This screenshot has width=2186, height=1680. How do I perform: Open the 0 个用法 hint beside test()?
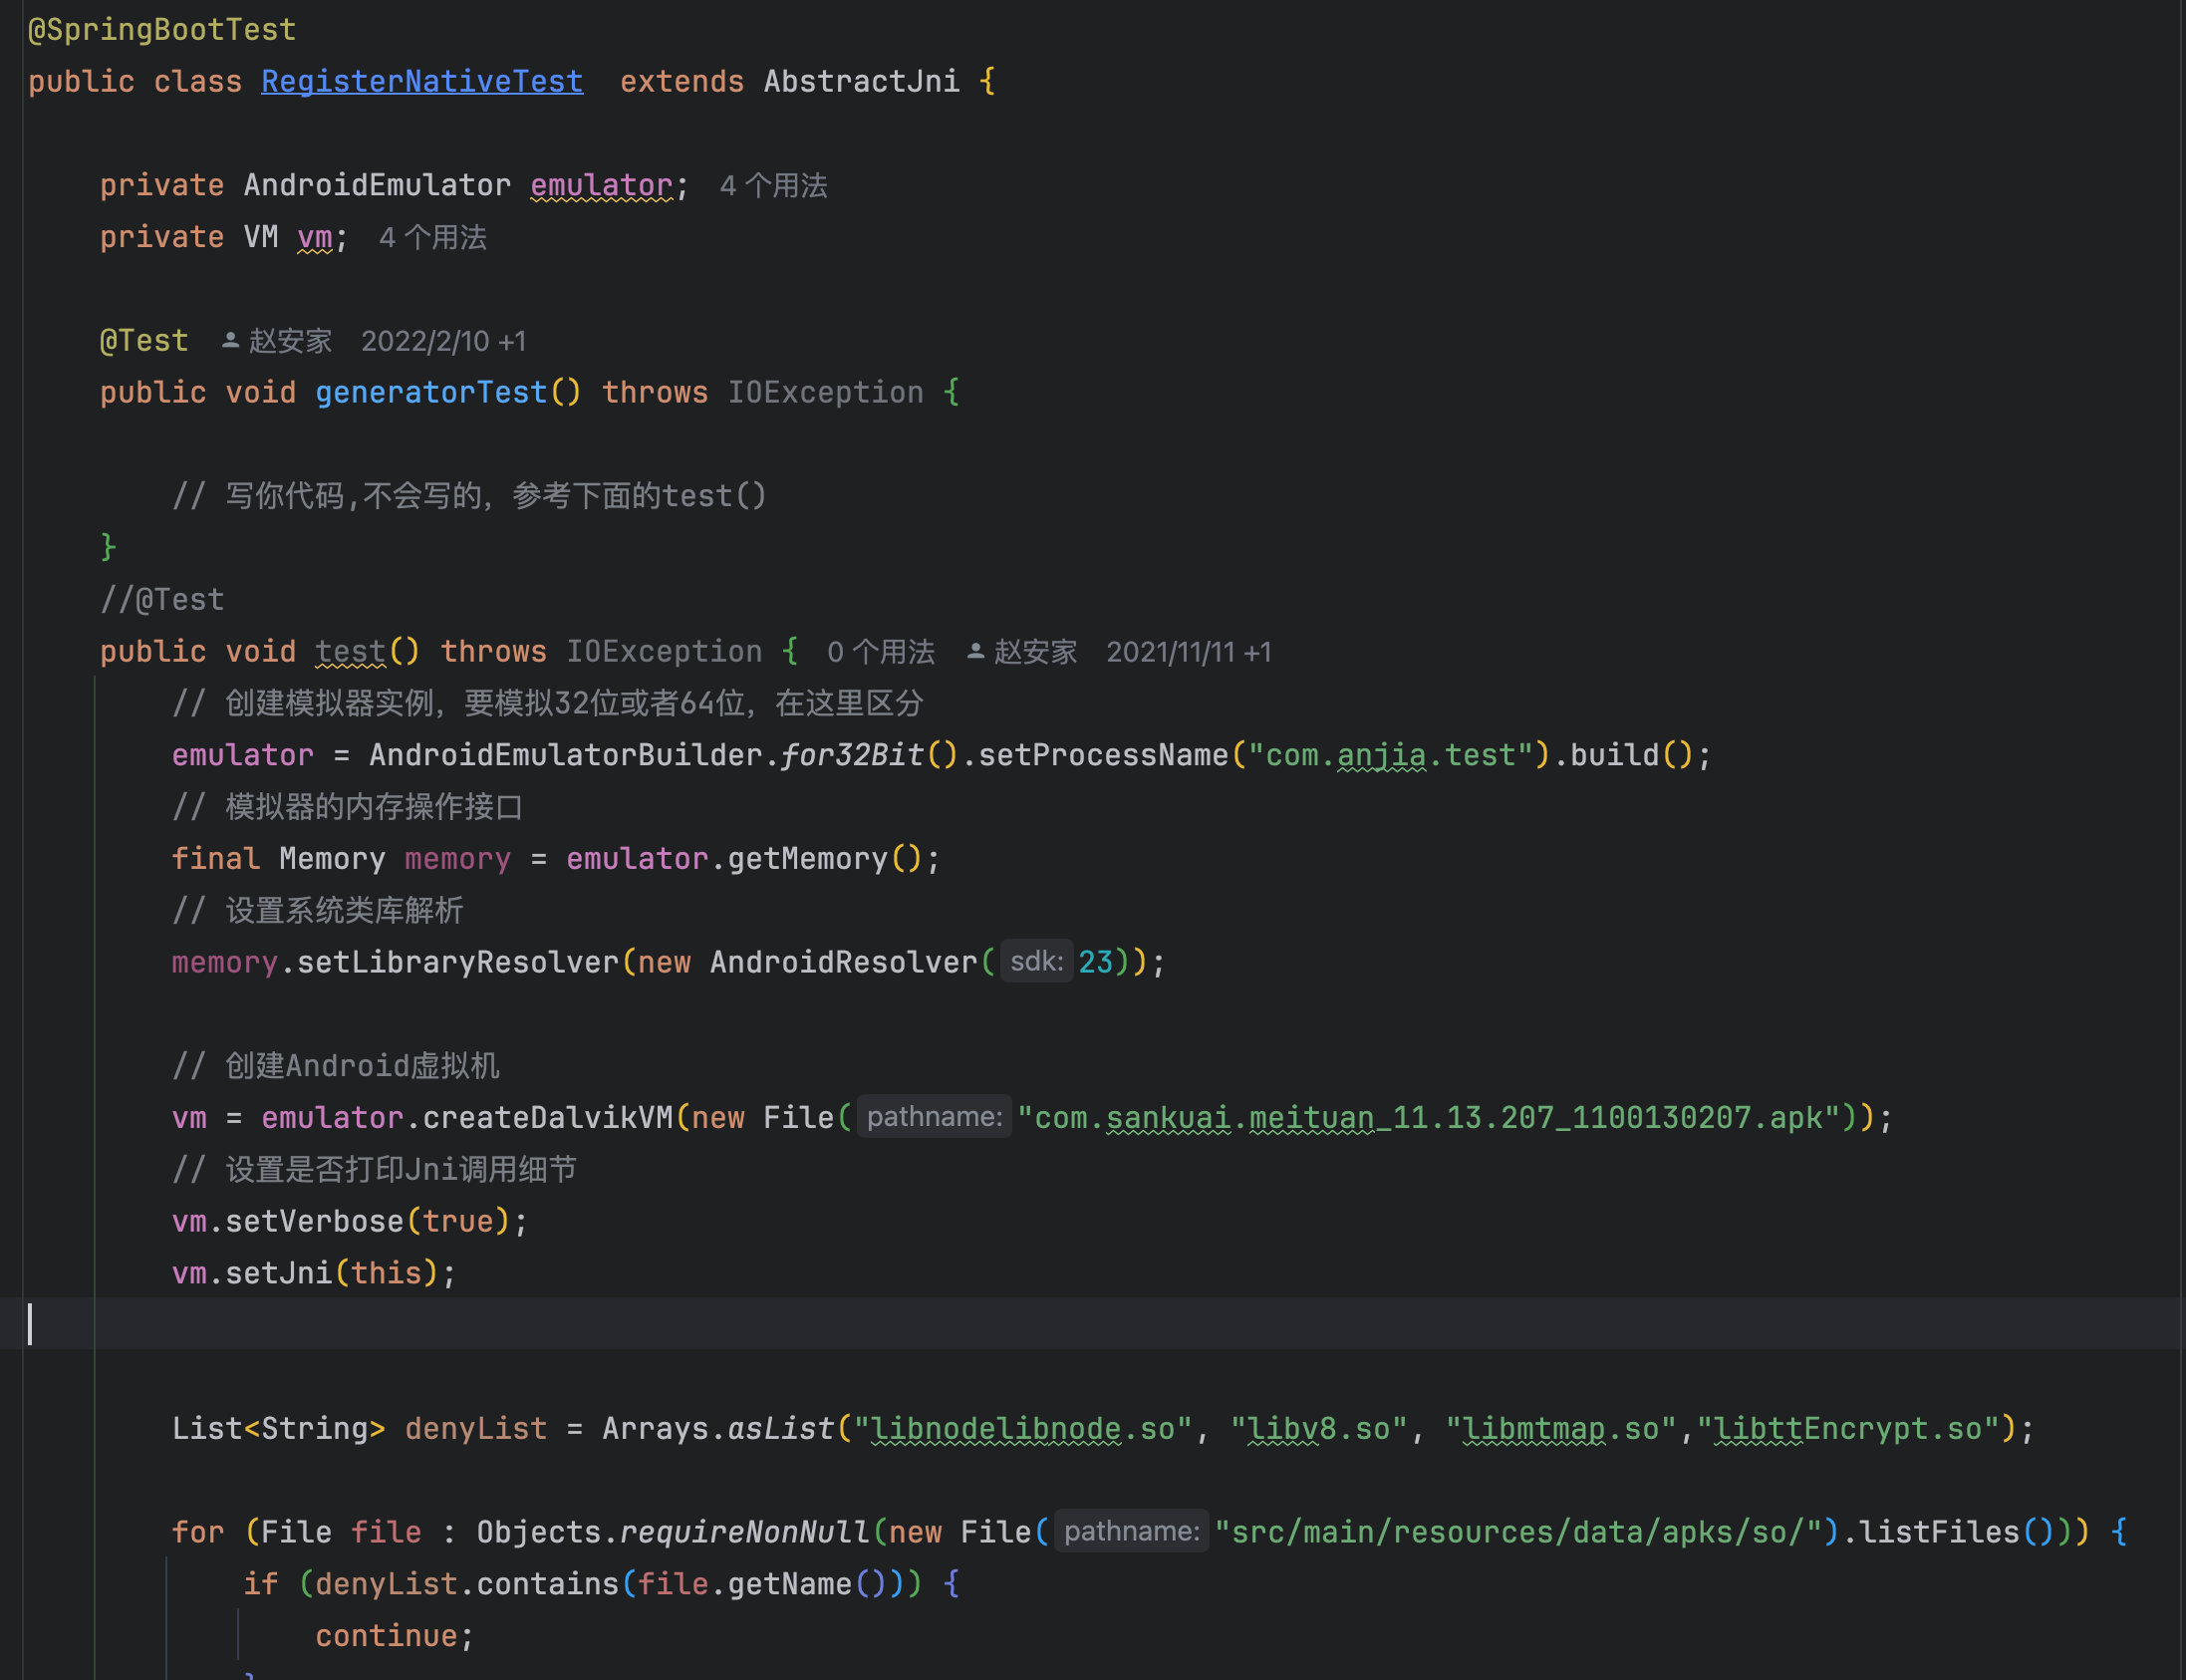(880, 652)
